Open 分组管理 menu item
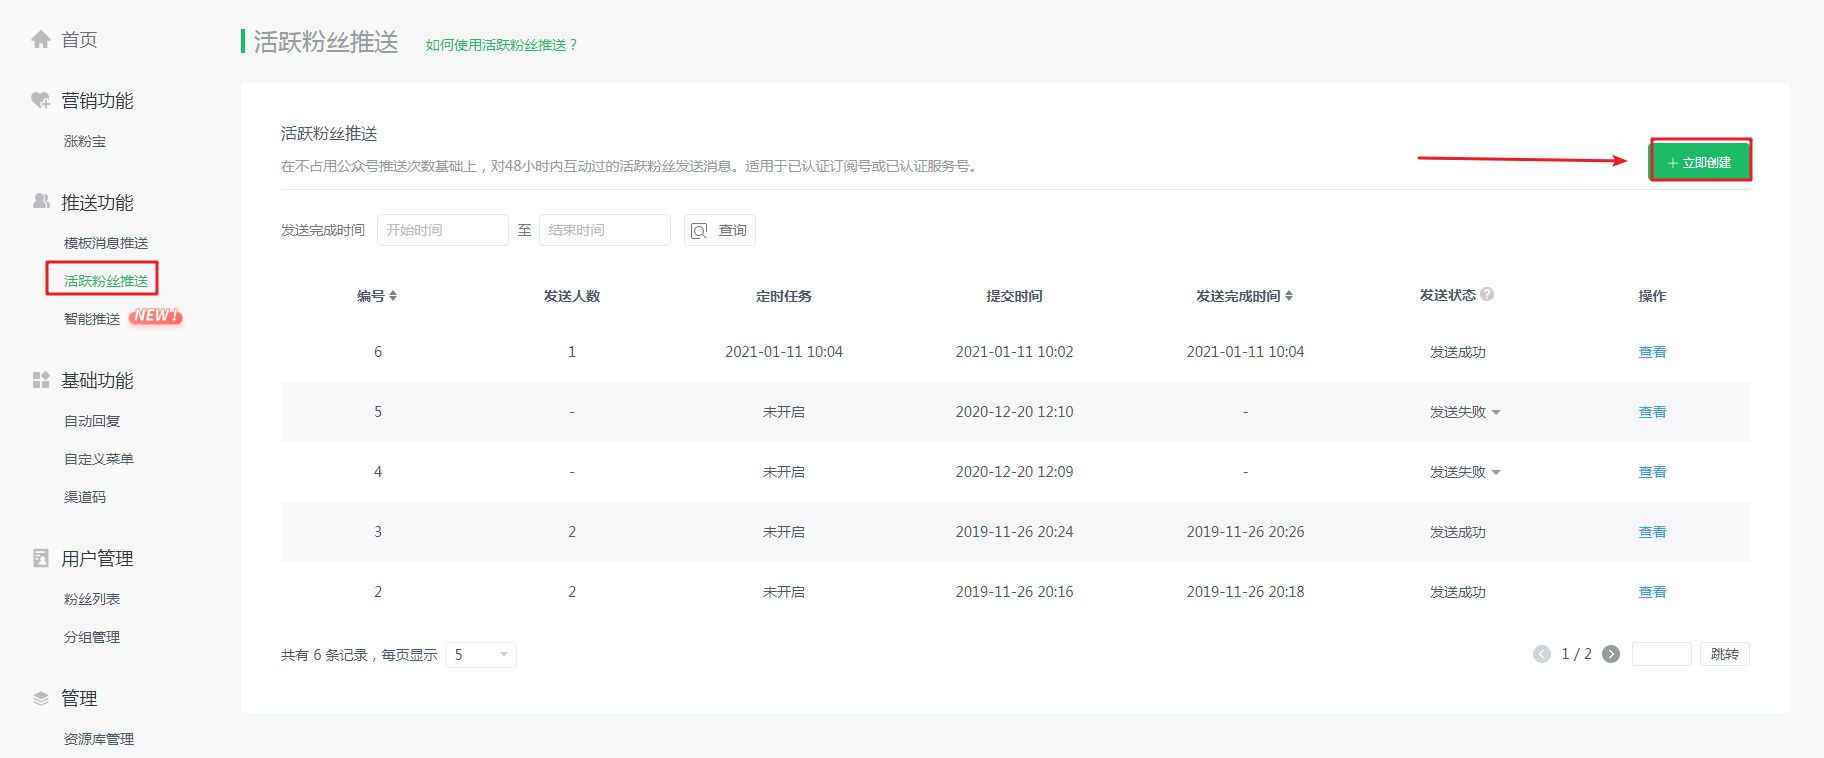1824x758 pixels. pyautogui.click(x=92, y=637)
